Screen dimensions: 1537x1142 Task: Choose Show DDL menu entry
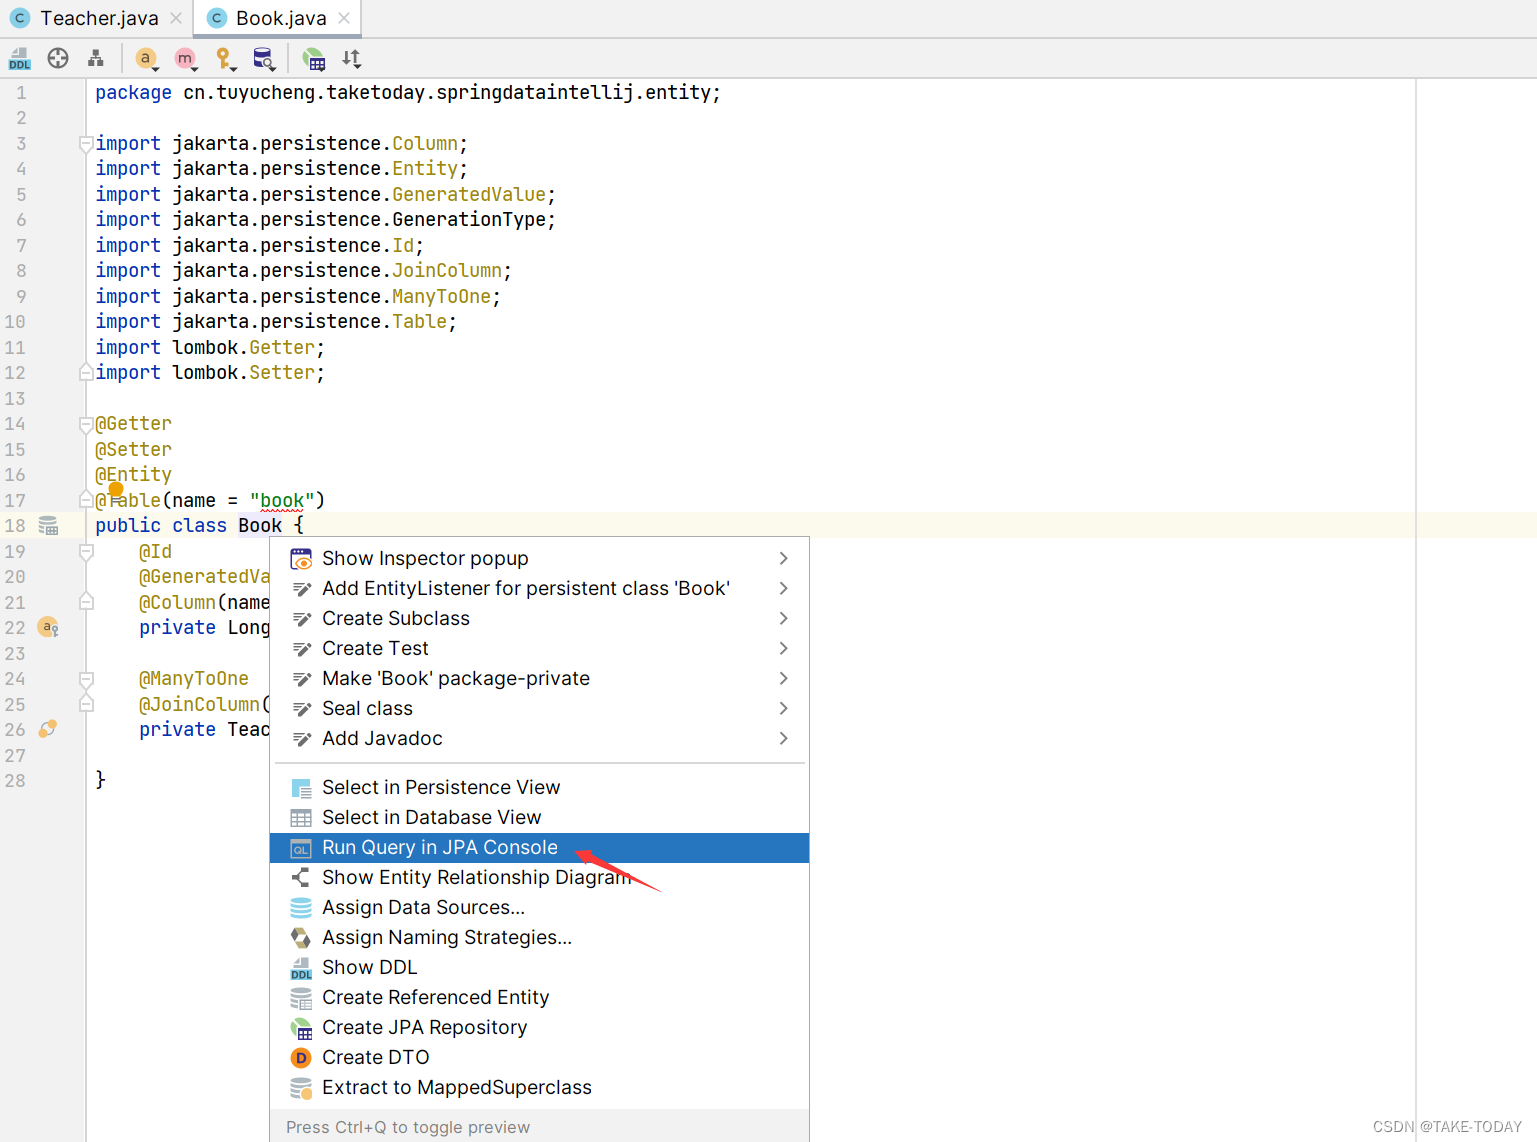pos(539,967)
